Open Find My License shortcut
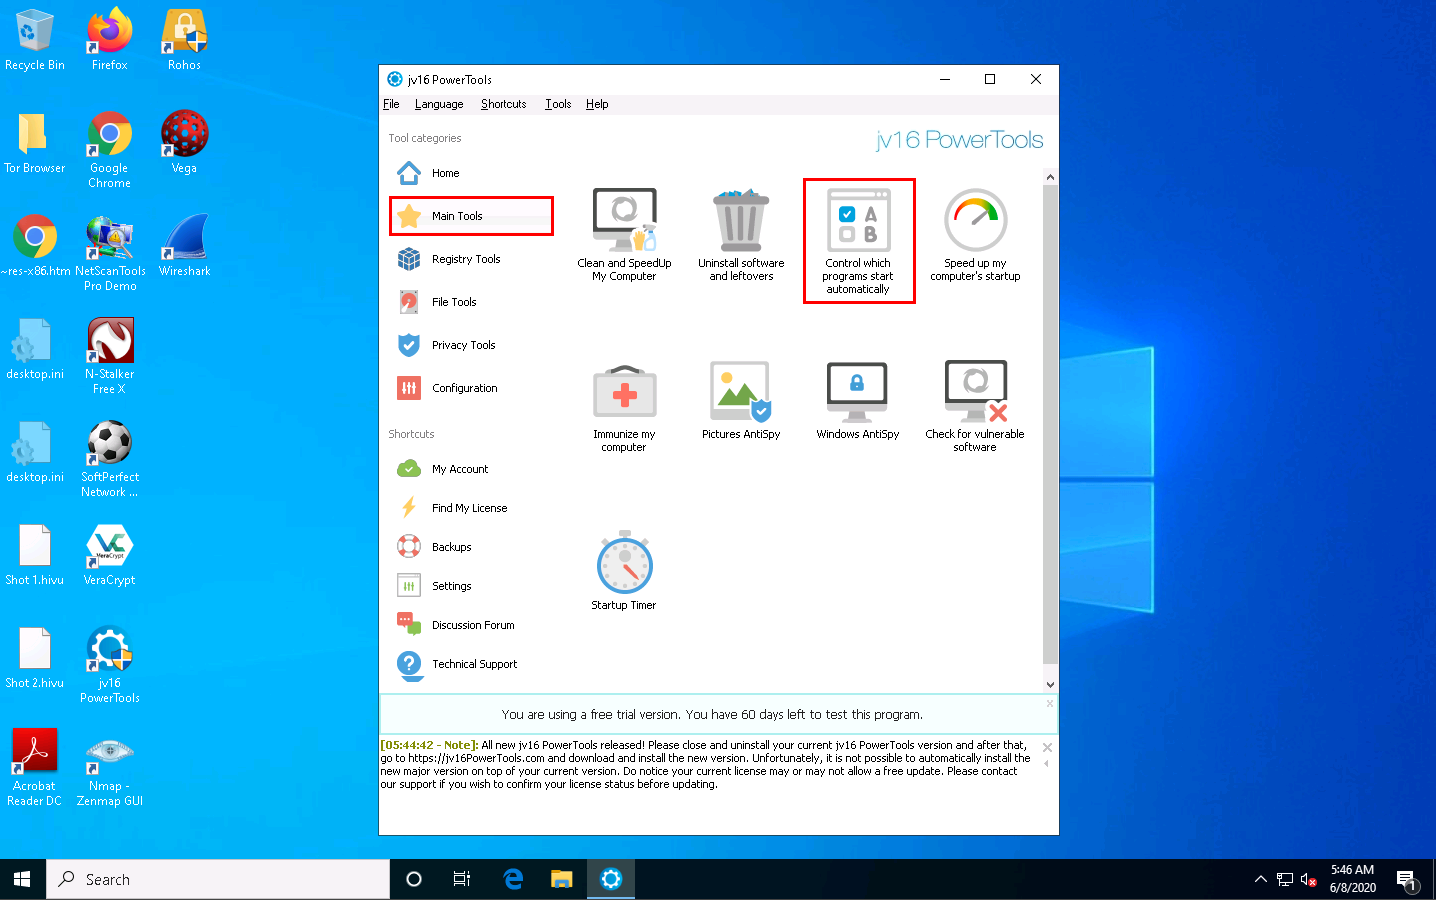Viewport: 1436px width, 900px height. pyautogui.click(x=452, y=508)
